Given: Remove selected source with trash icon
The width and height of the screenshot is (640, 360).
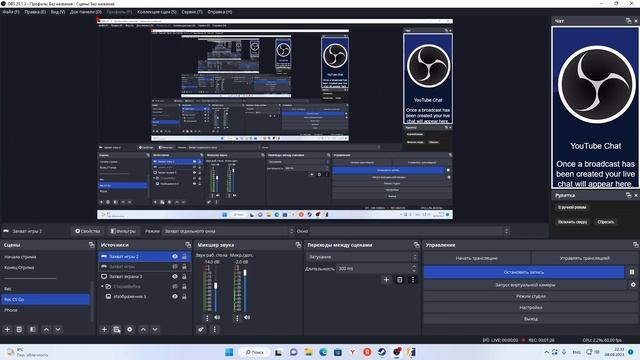Looking at the screenshot, I should click(x=117, y=329).
